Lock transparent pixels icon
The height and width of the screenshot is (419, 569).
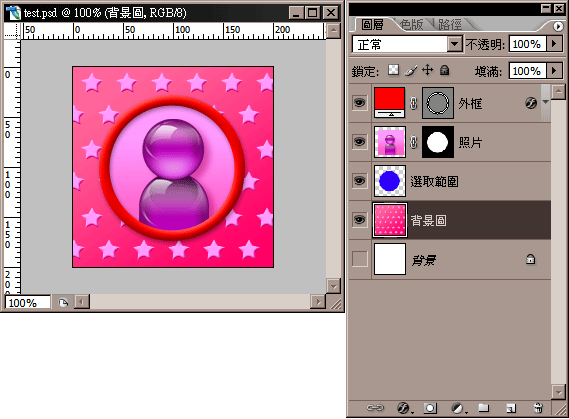point(393,70)
